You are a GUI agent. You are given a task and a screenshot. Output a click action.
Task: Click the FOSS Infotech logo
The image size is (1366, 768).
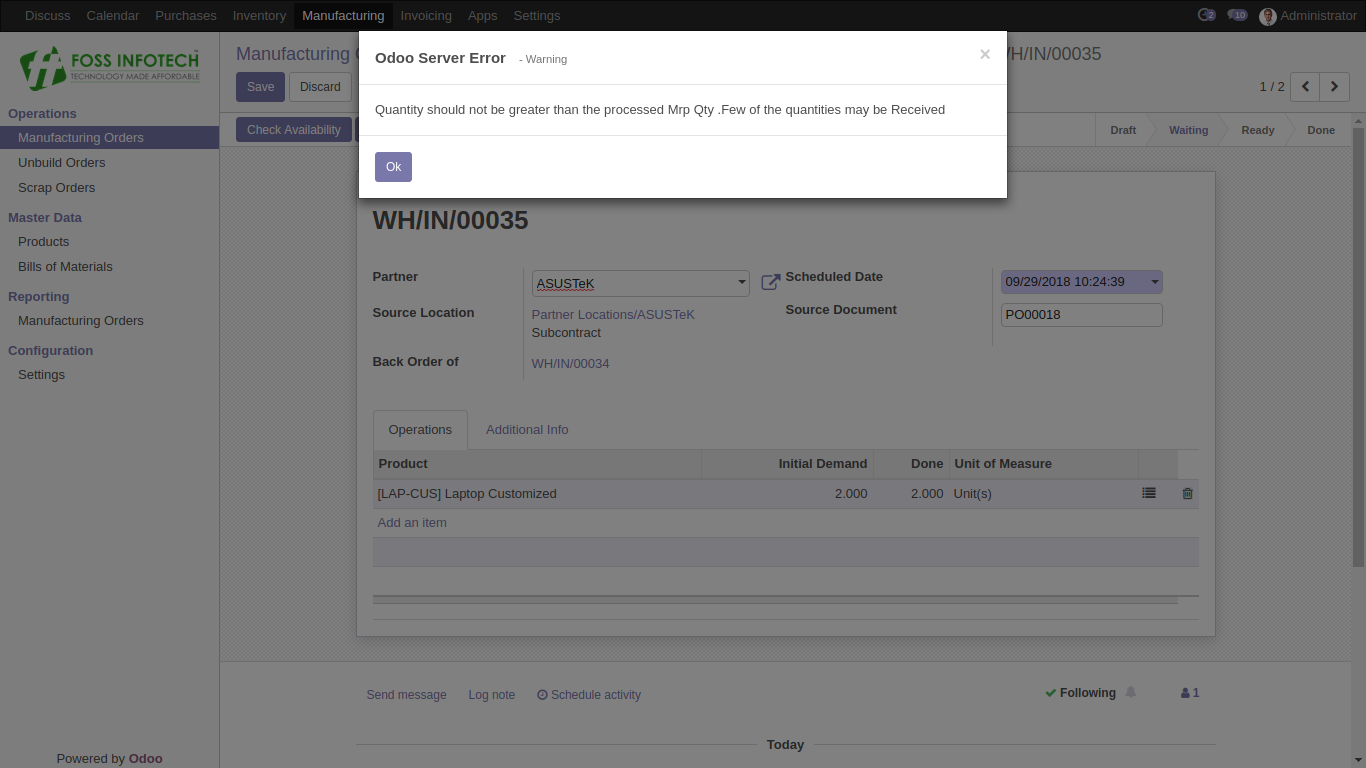pyautogui.click(x=110, y=68)
